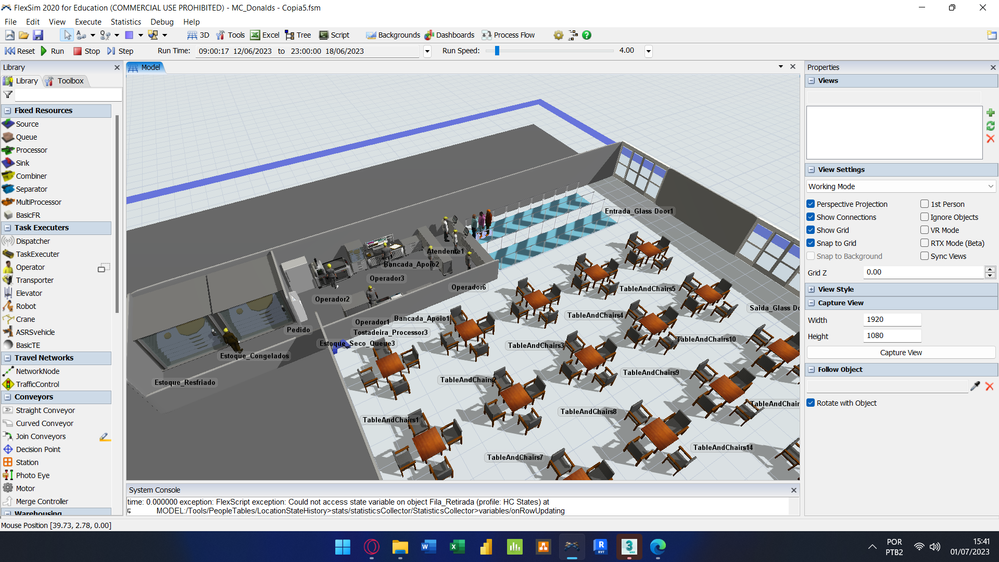
Task: Run the simulation
Action: (52, 51)
